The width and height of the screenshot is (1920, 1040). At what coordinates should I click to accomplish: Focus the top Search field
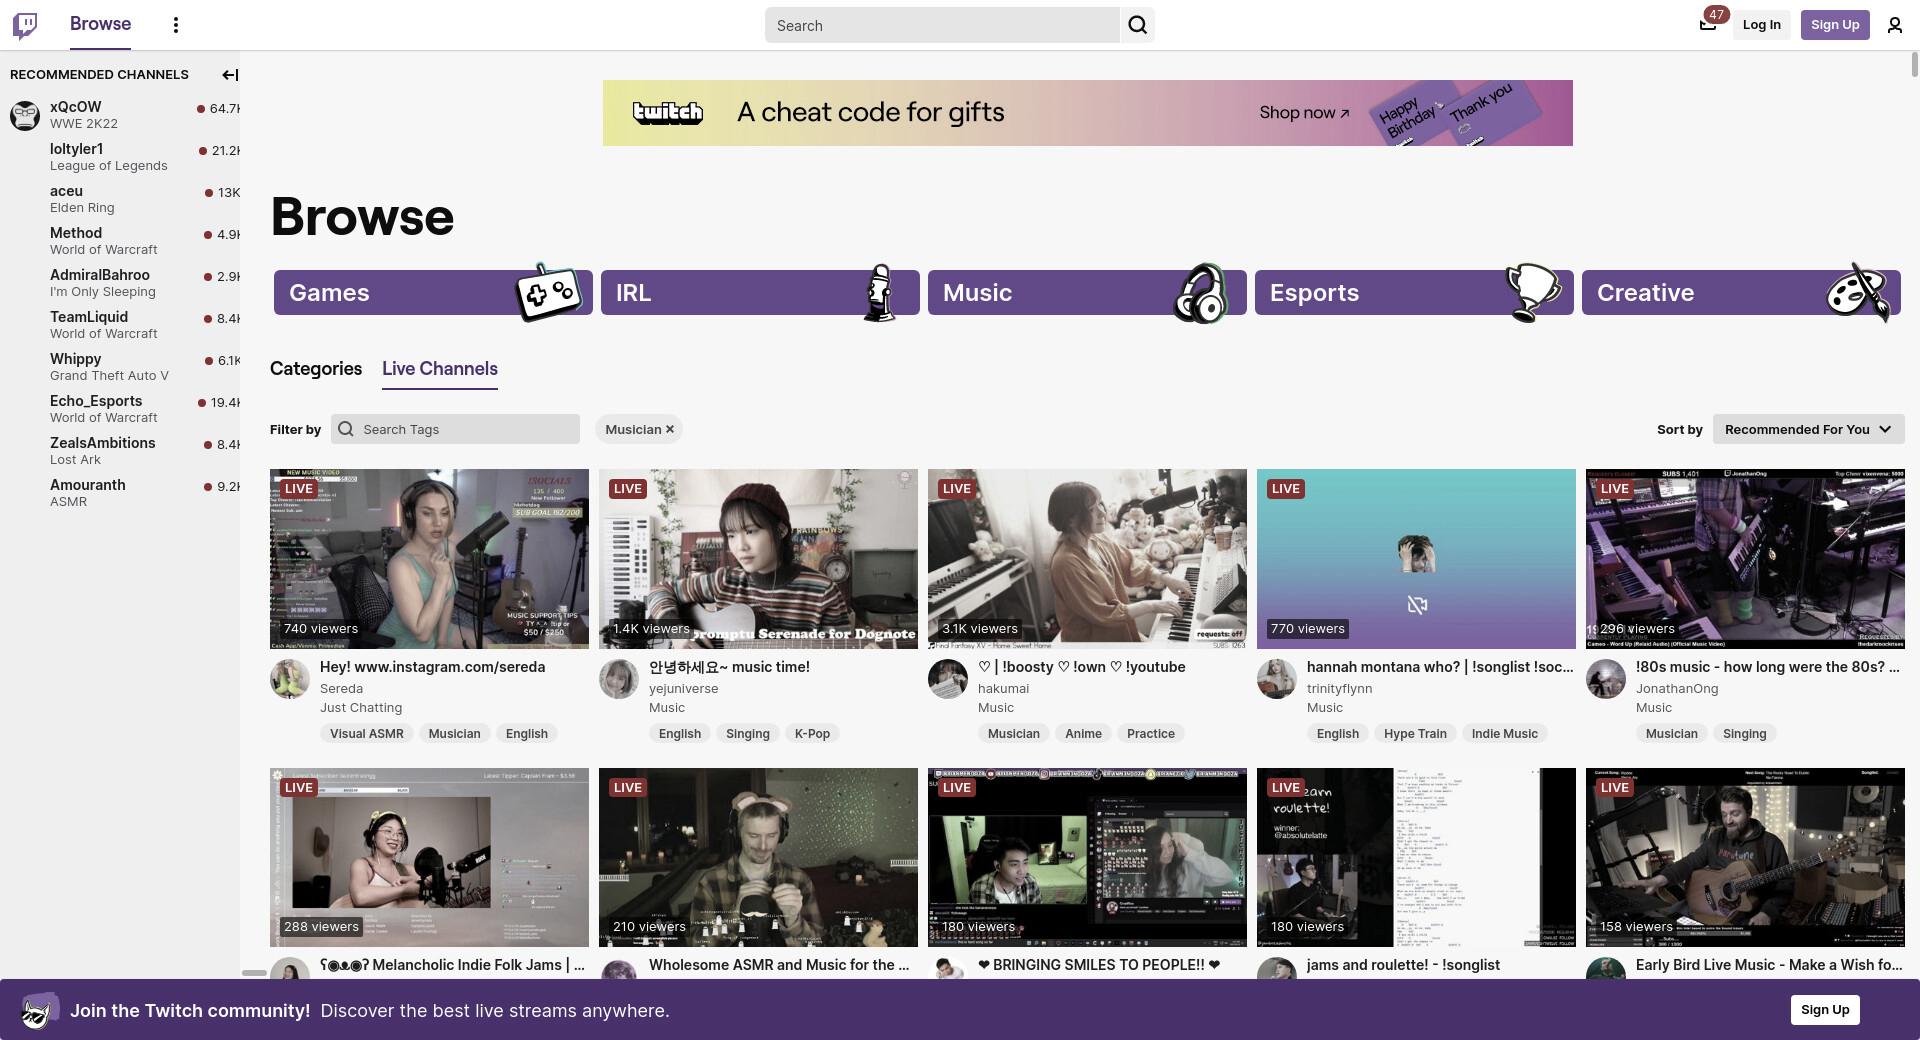942,25
